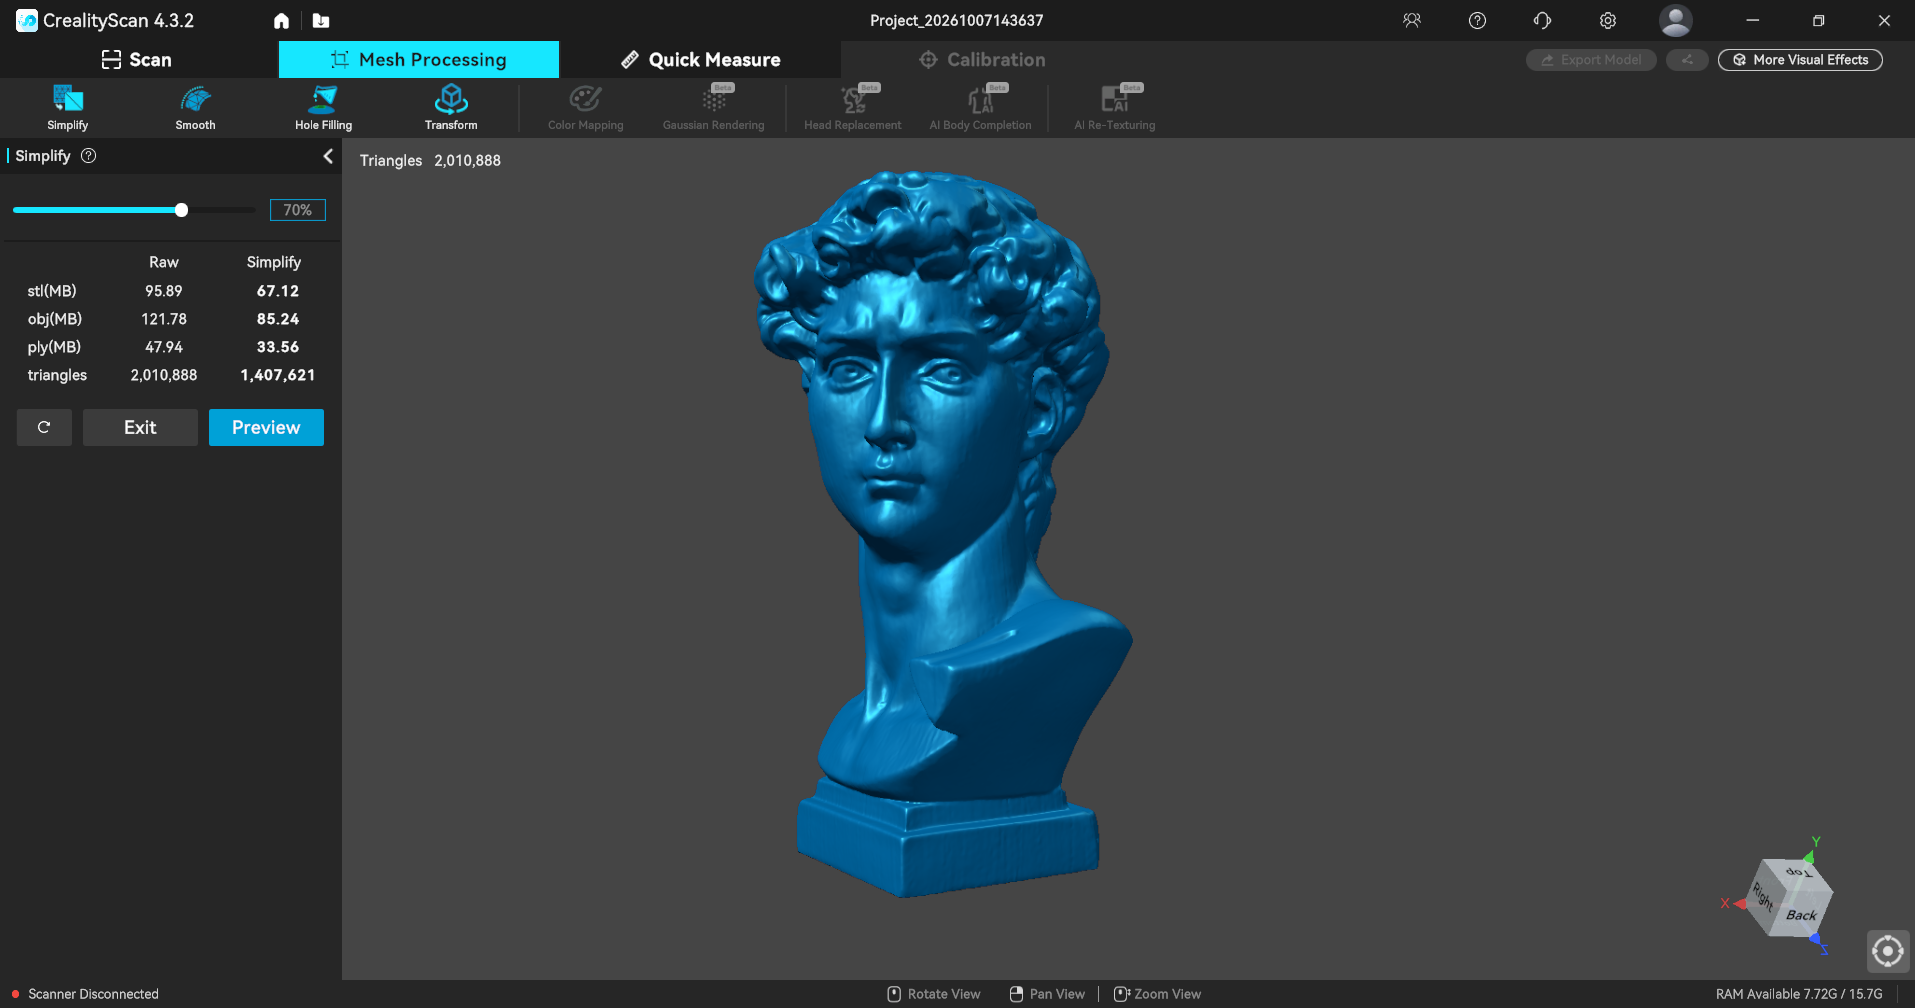
Task: Click the Exit button
Action: (x=140, y=427)
